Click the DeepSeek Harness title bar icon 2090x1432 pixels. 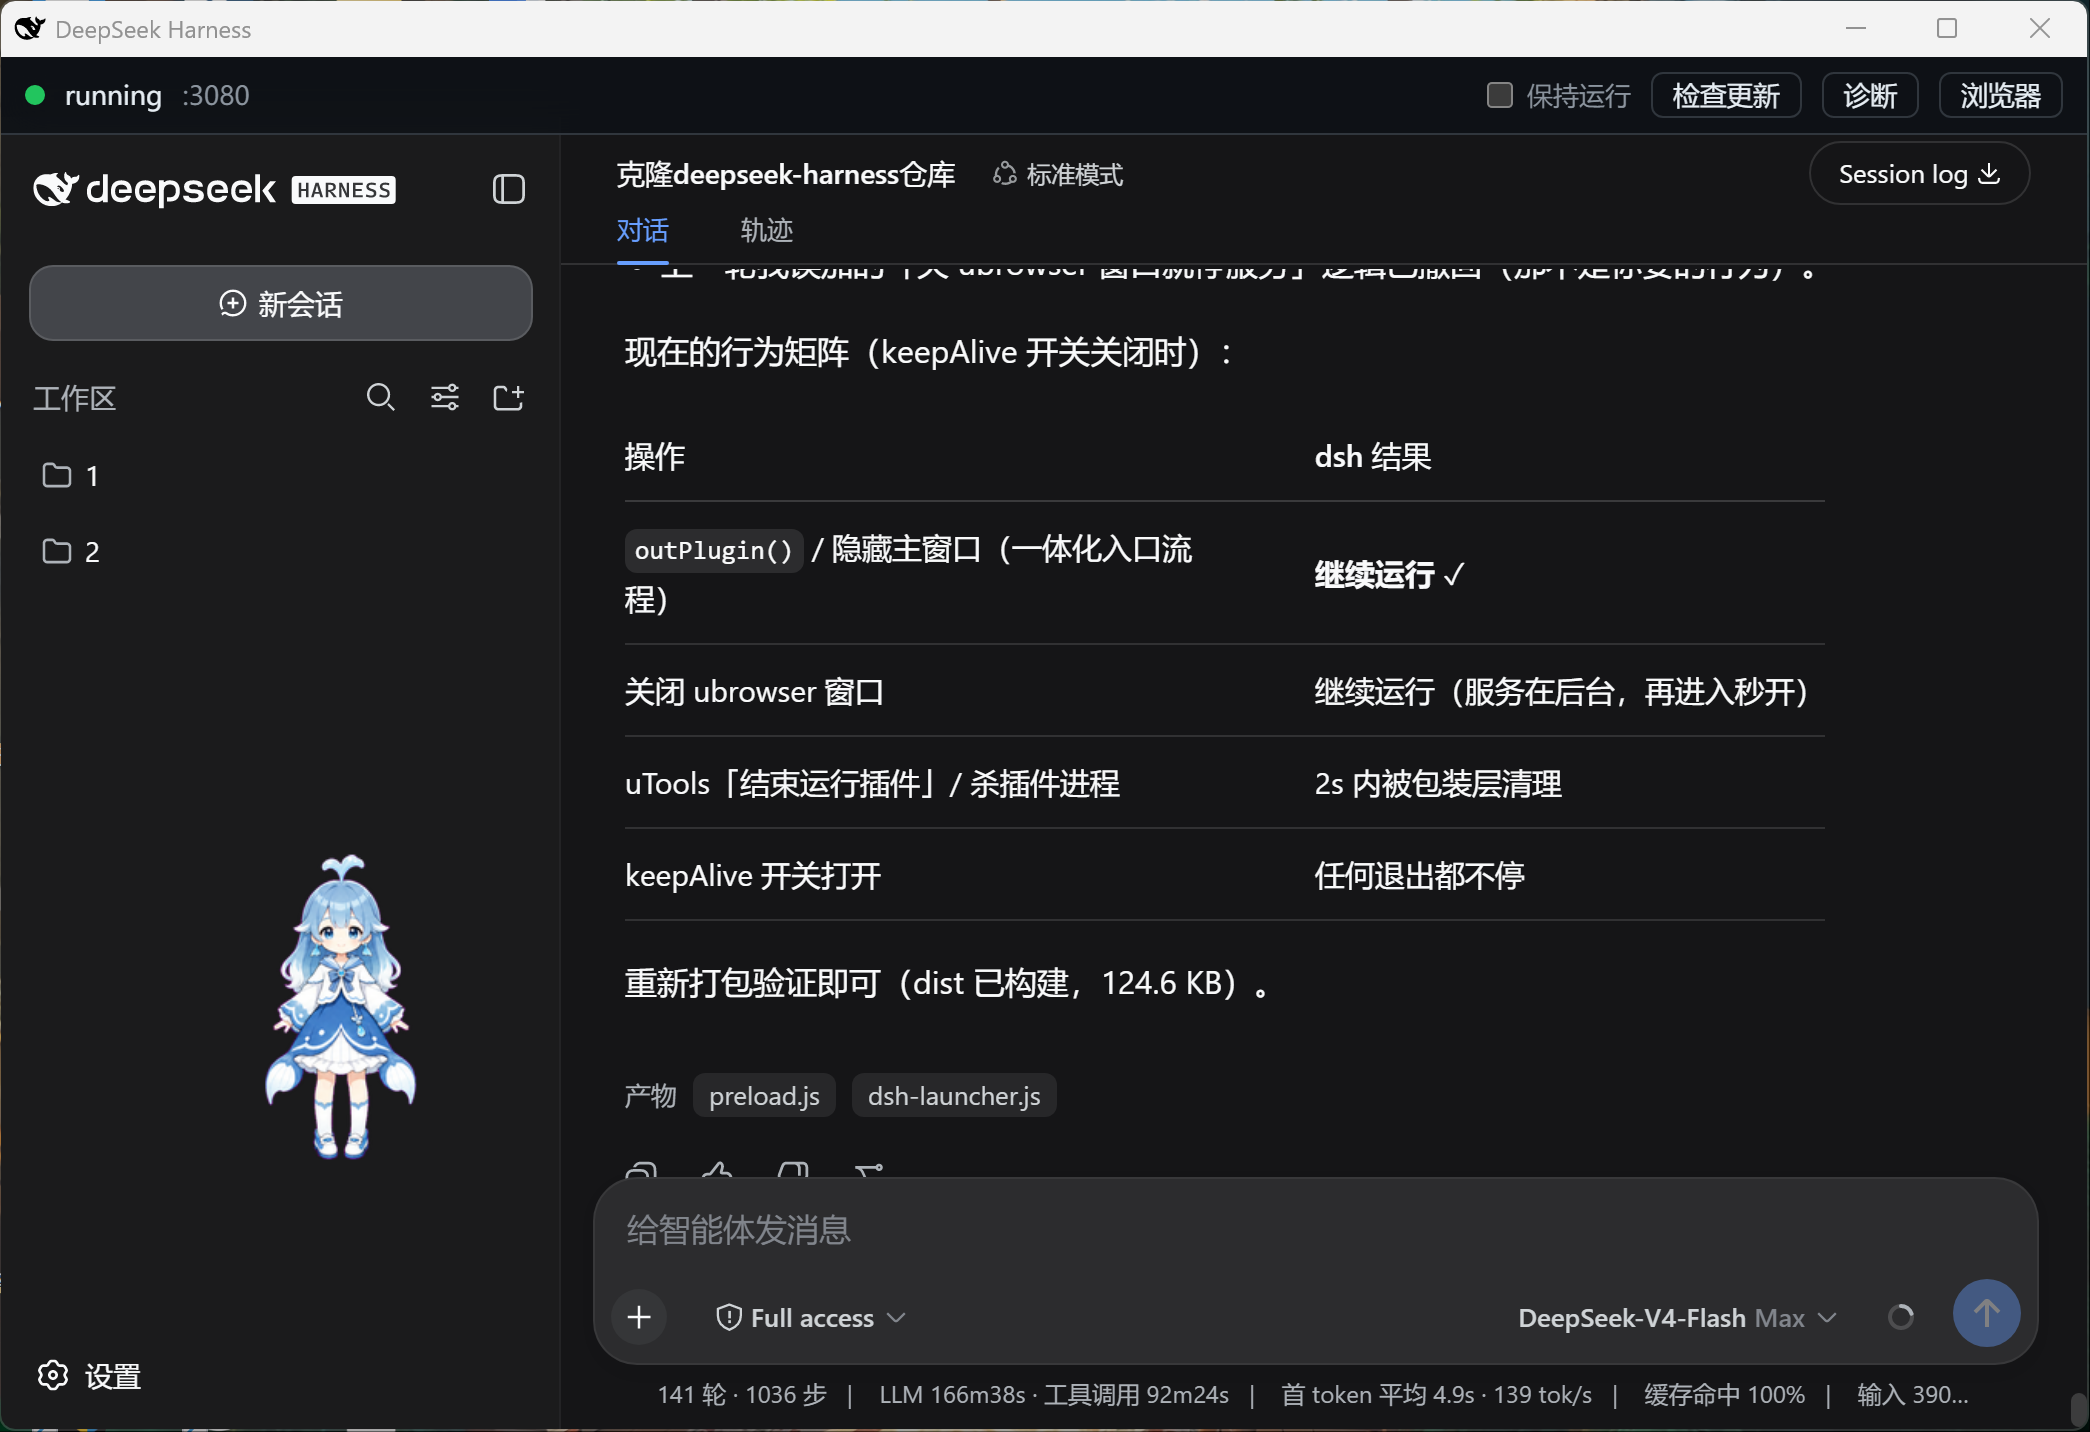pyautogui.click(x=30, y=29)
